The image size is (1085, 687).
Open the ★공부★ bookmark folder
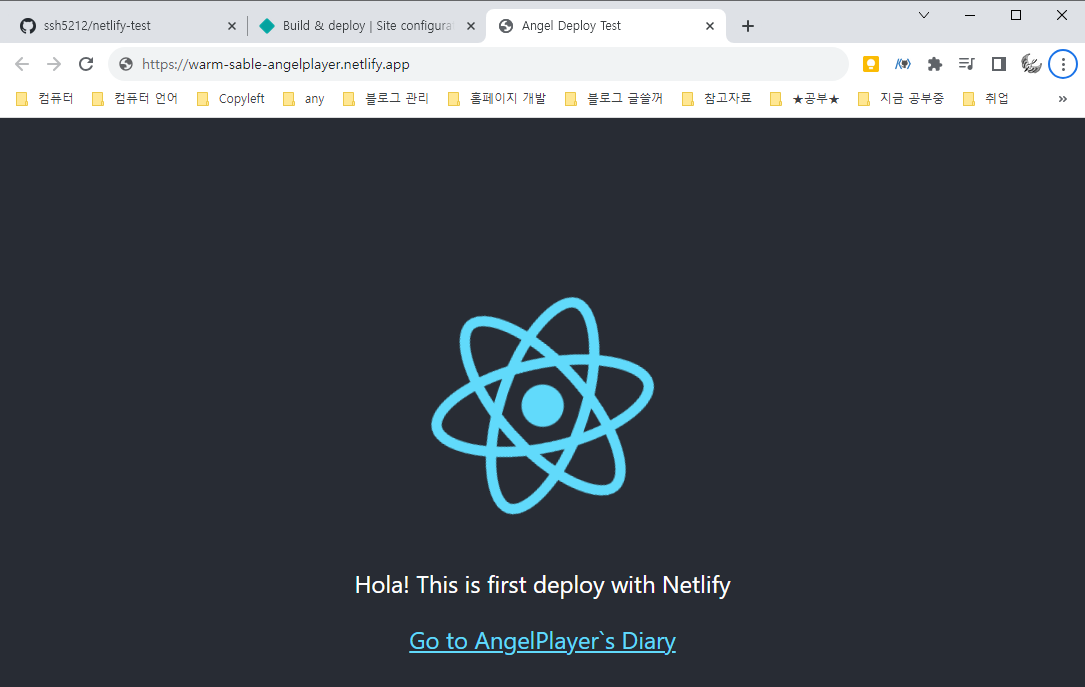pos(805,99)
